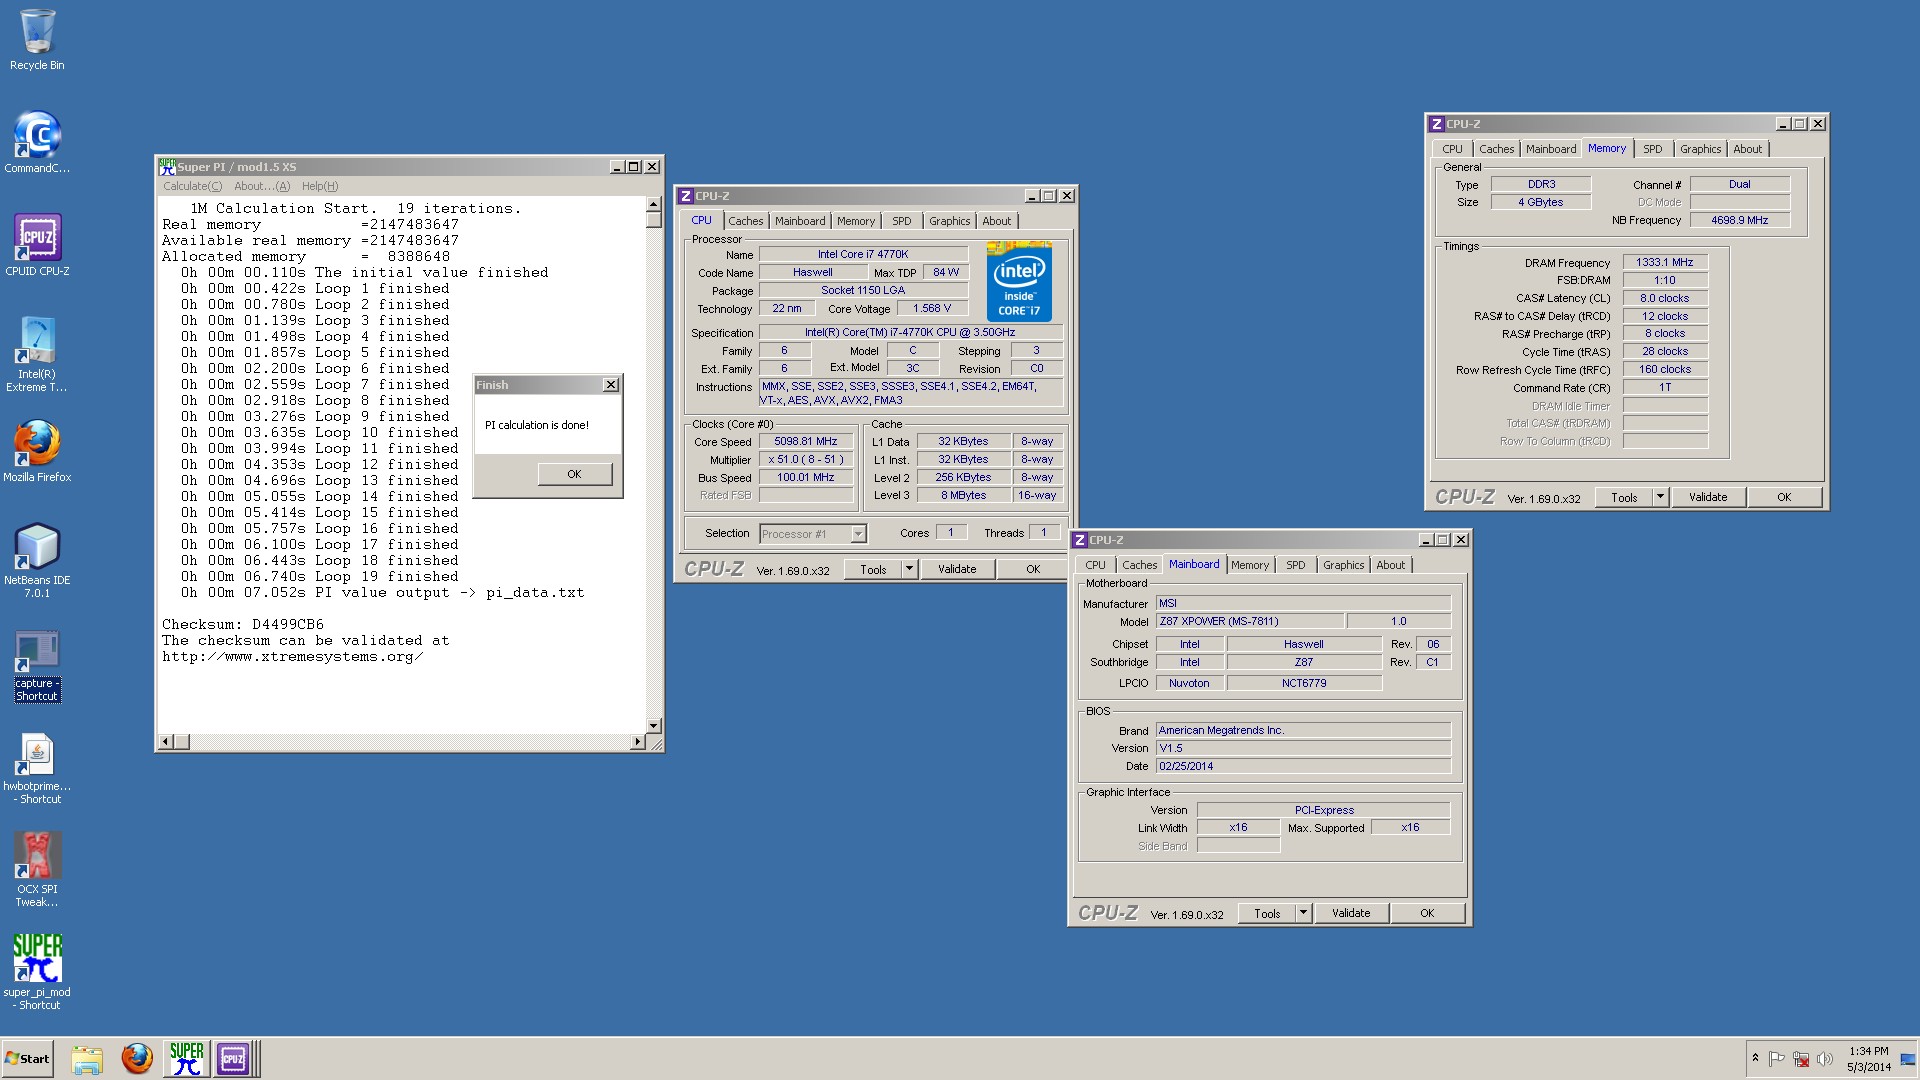Click the Core Speed value 5098.81 MHz
Viewport: 1920px width, 1080px height.
tap(806, 441)
